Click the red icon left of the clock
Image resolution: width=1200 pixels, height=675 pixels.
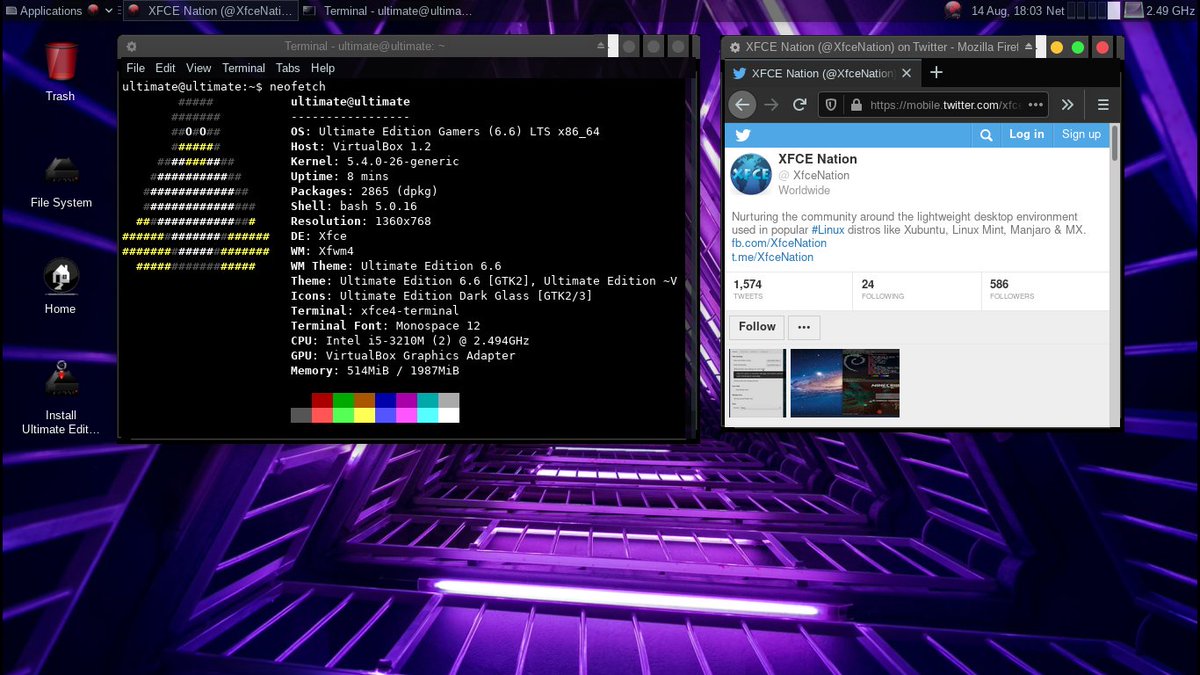(953, 11)
